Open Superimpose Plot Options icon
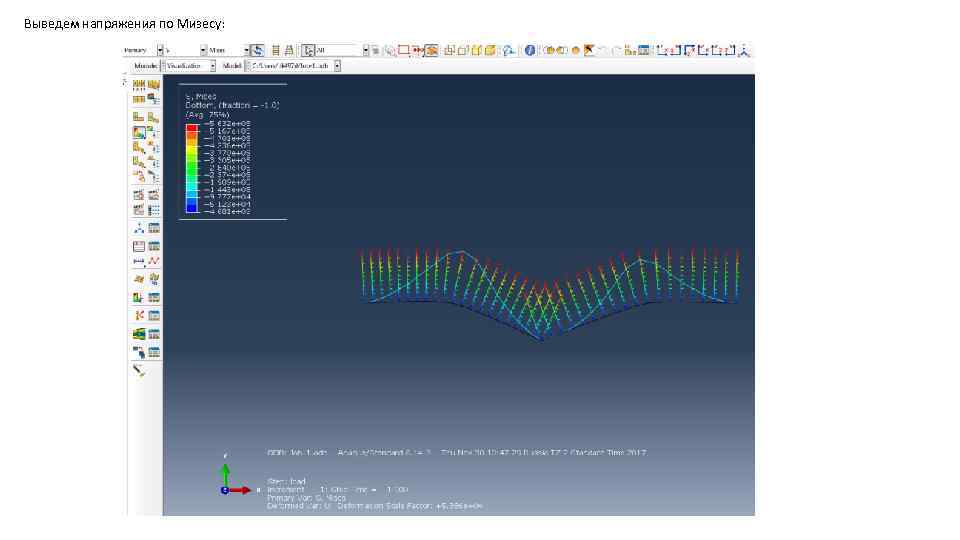The image size is (960, 540). [x=153, y=84]
